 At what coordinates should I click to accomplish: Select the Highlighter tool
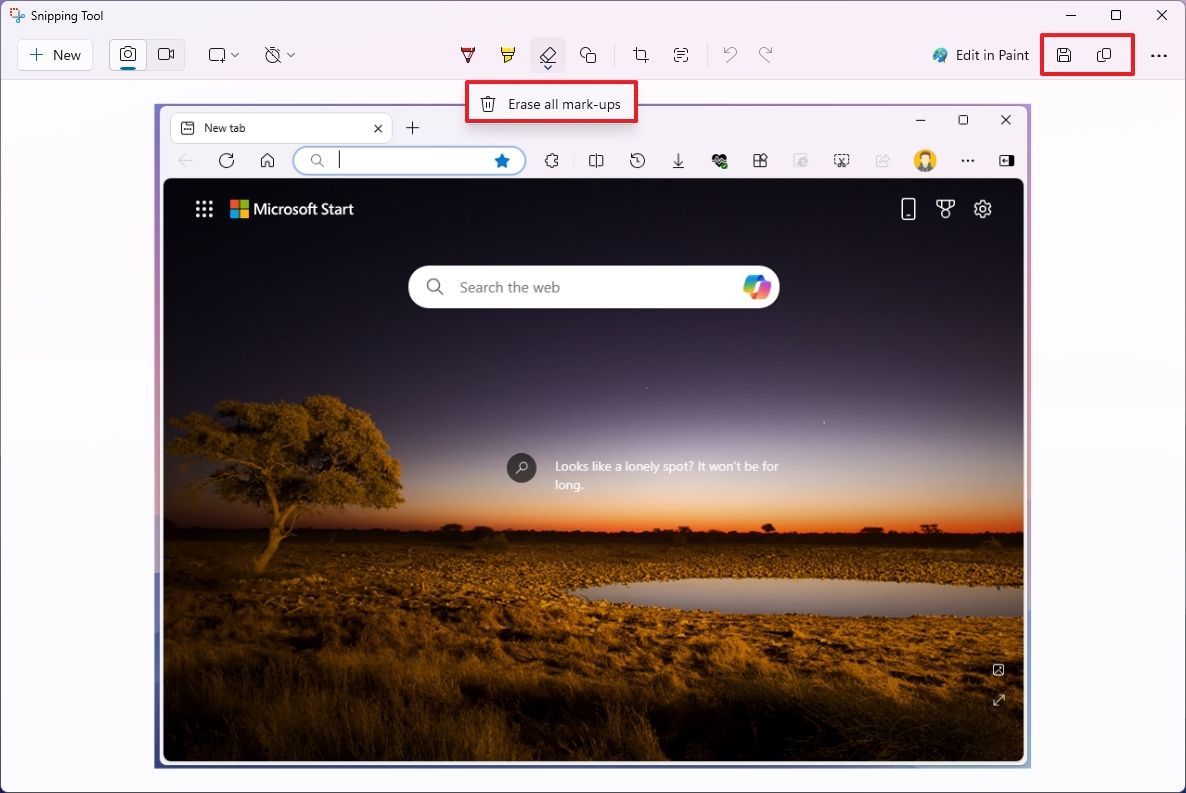tap(507, 55)
